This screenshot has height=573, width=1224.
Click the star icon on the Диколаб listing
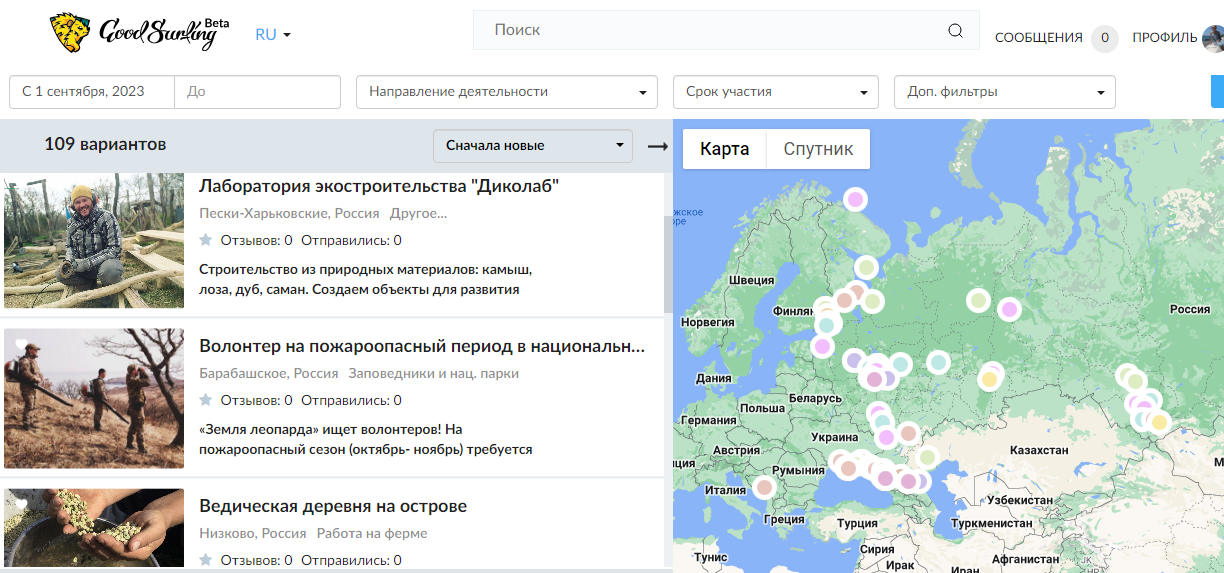[x=206, y=240]
